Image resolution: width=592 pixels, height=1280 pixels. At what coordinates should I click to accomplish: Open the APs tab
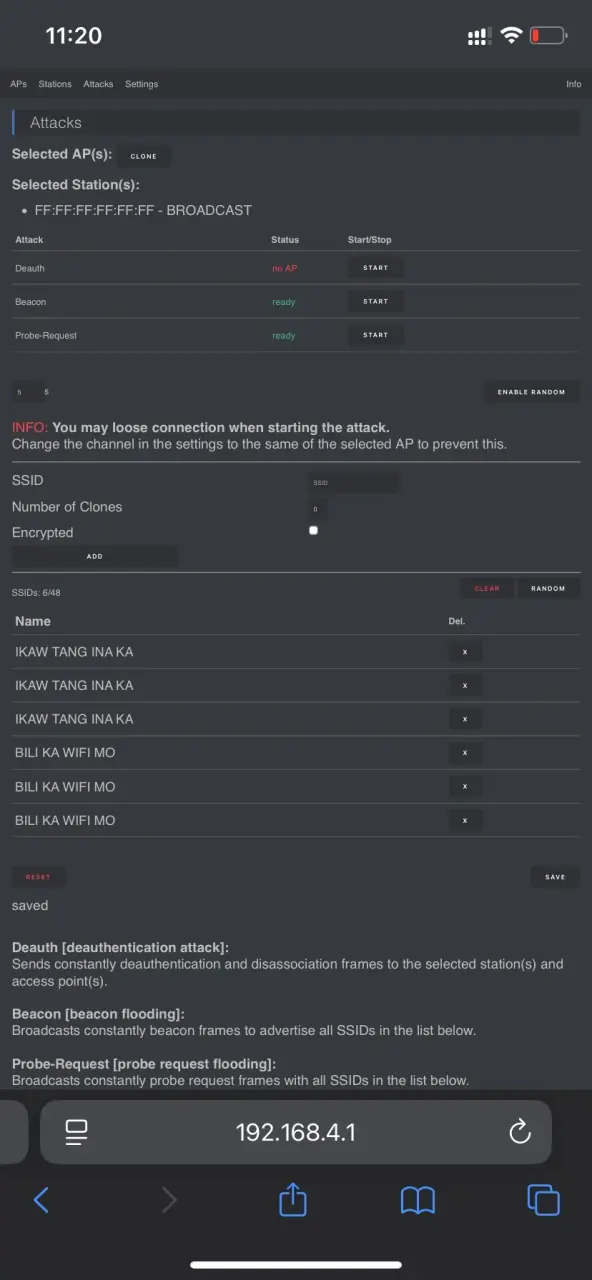click(x=18, y=84)
